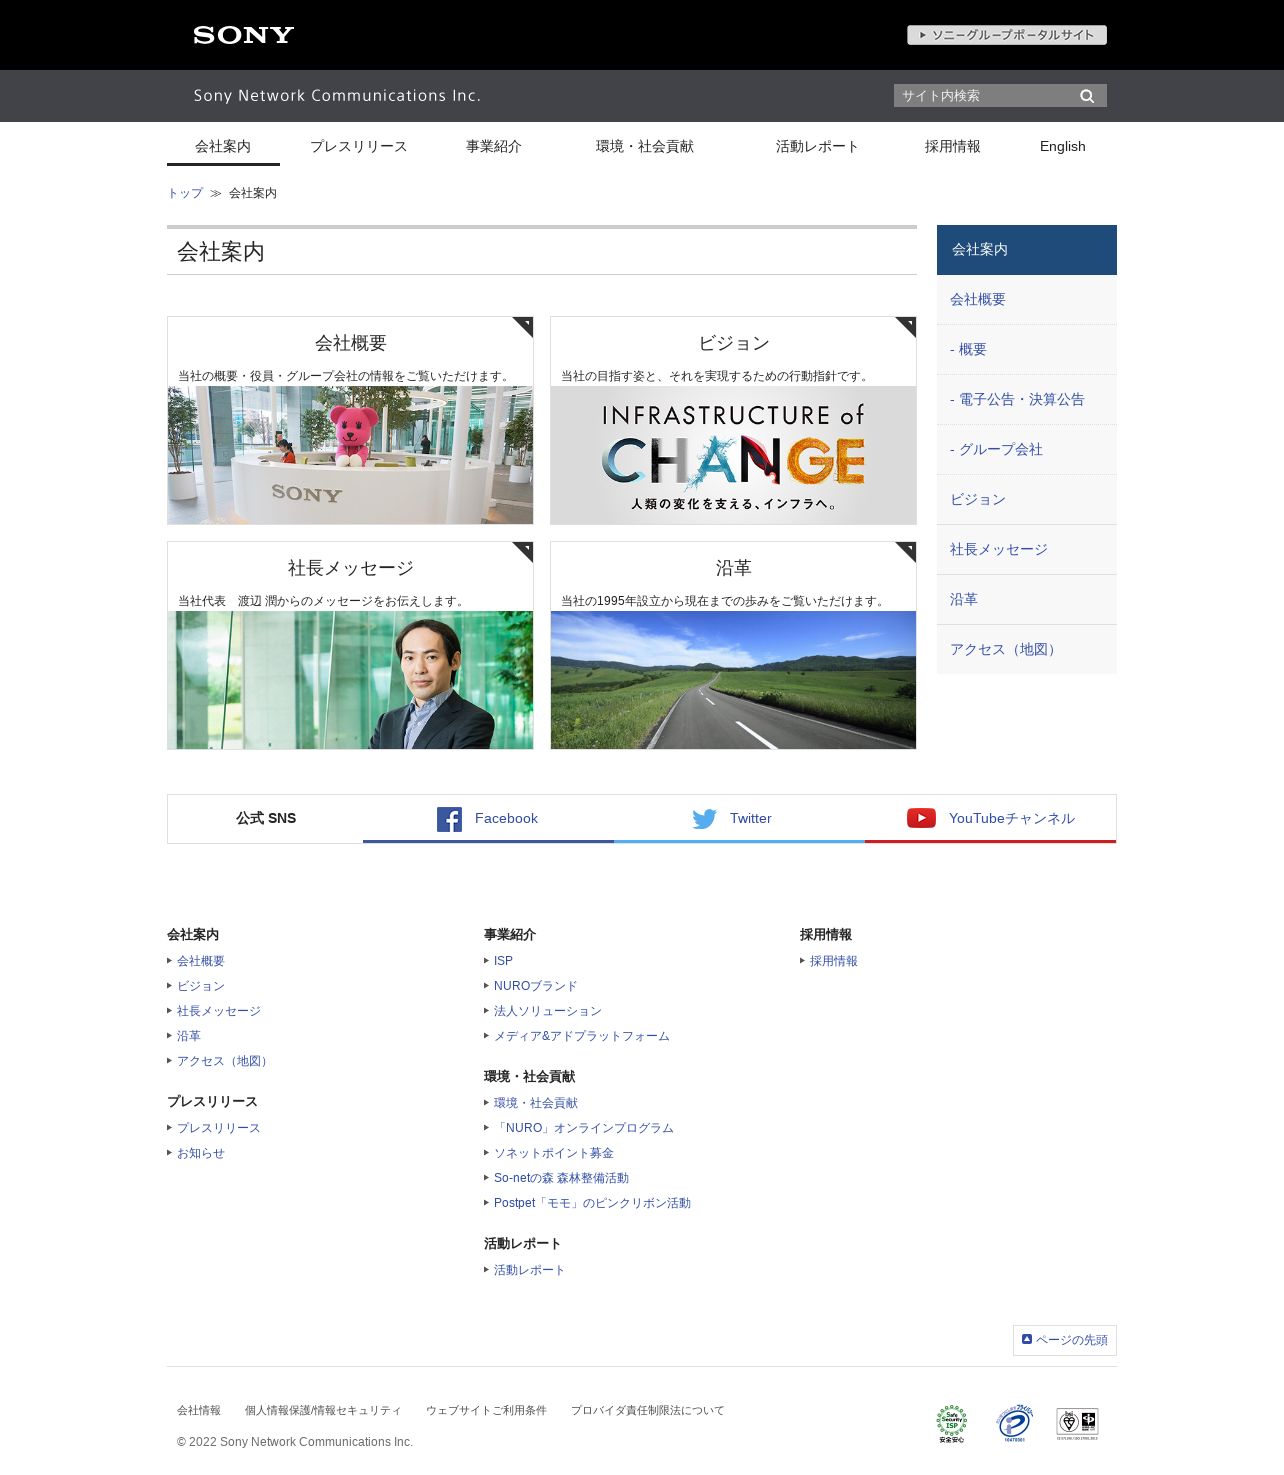Click the corner arrow on 社長メッセージ card

click(523, 551)
